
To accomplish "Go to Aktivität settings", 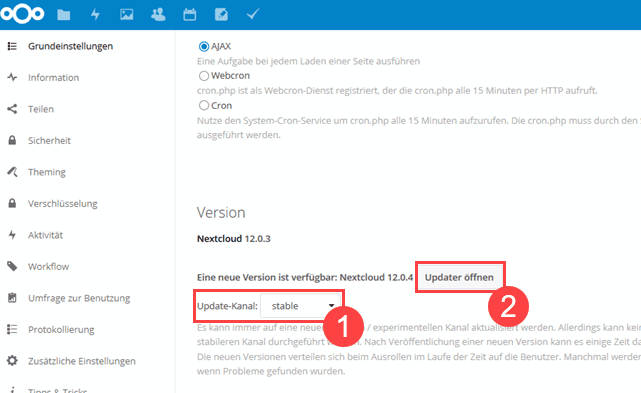I will (x=45, y=235).
